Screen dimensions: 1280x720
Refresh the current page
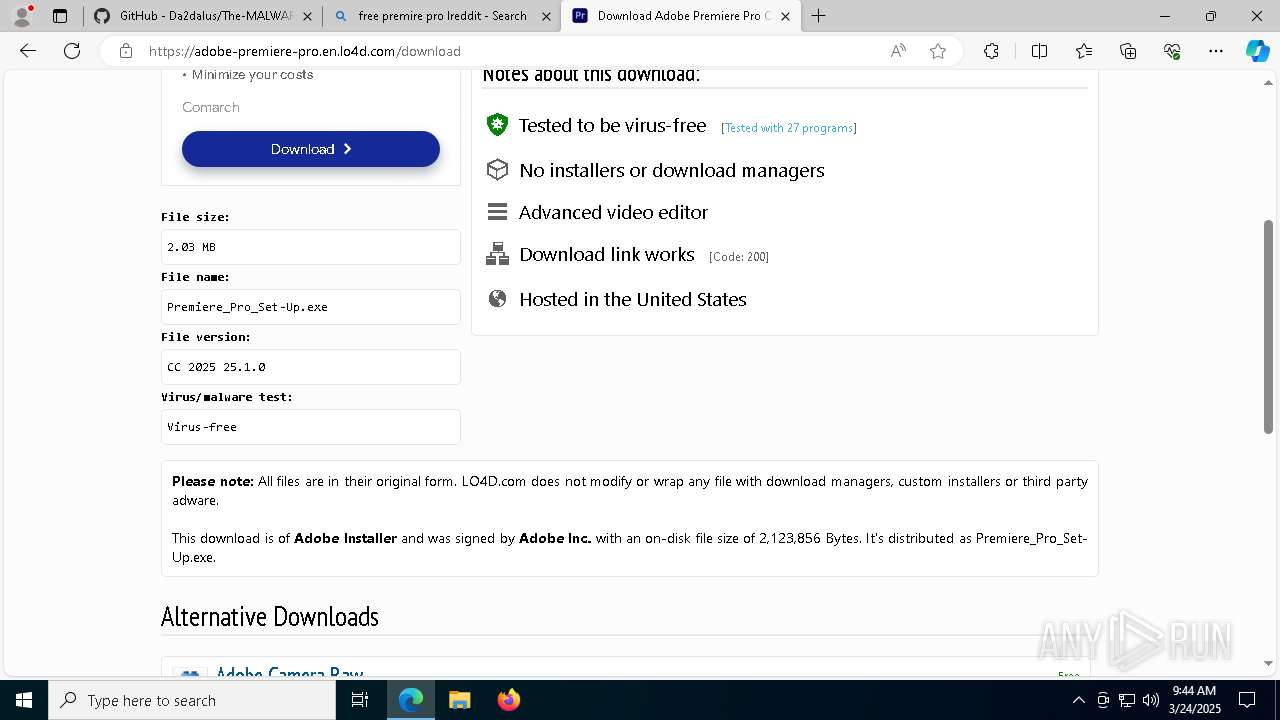[x=72, y=51]
